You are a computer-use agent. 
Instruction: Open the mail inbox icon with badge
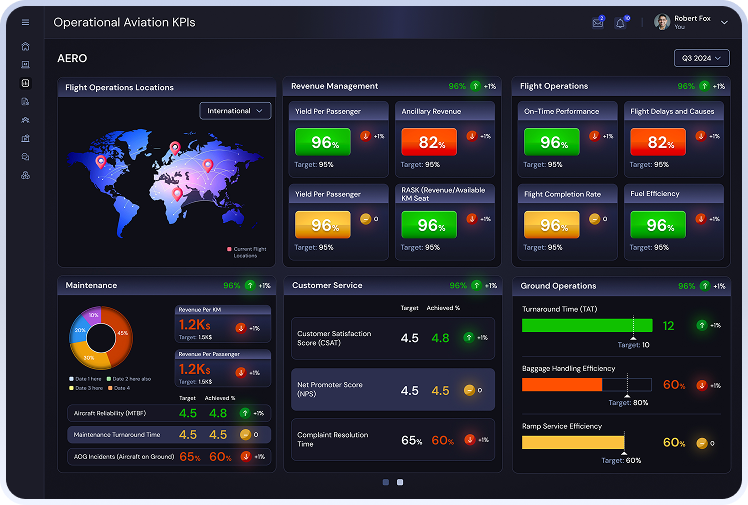click(598, 22)
